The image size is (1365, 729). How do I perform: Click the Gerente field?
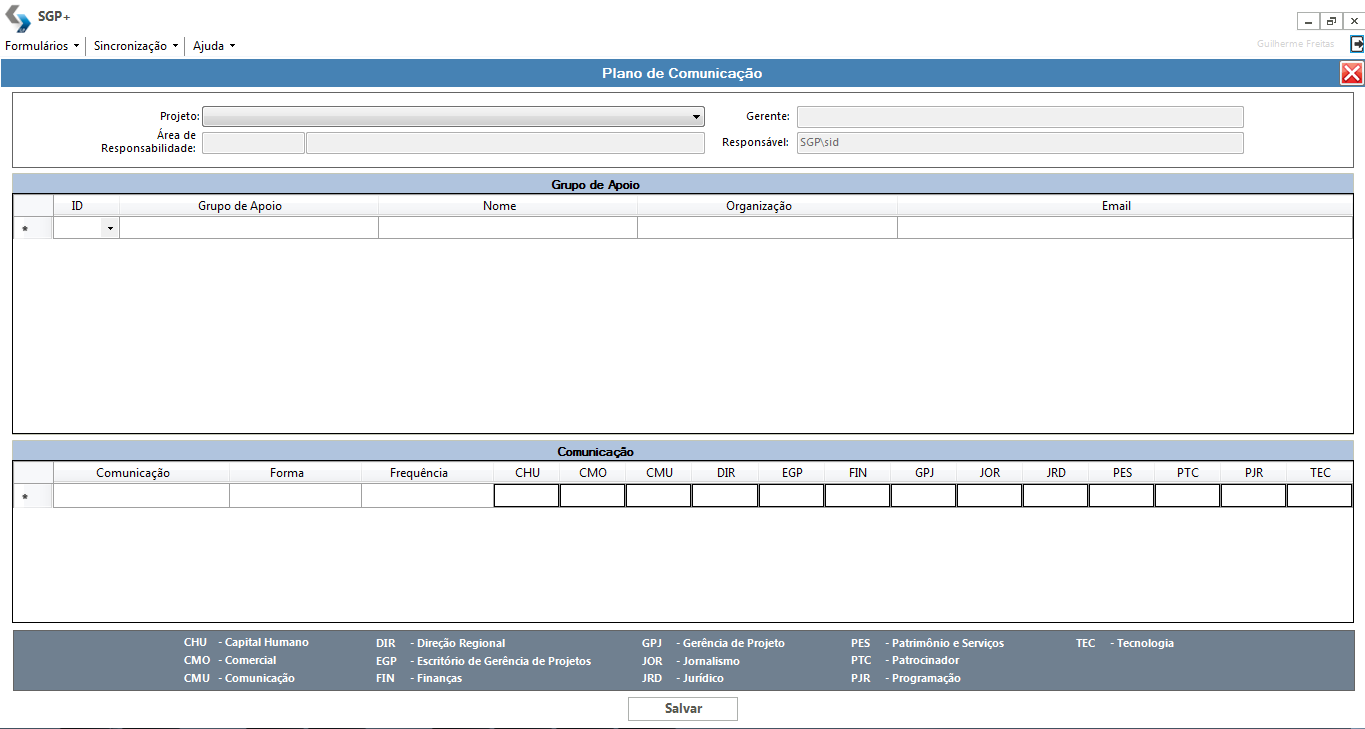click(1020, 117)
